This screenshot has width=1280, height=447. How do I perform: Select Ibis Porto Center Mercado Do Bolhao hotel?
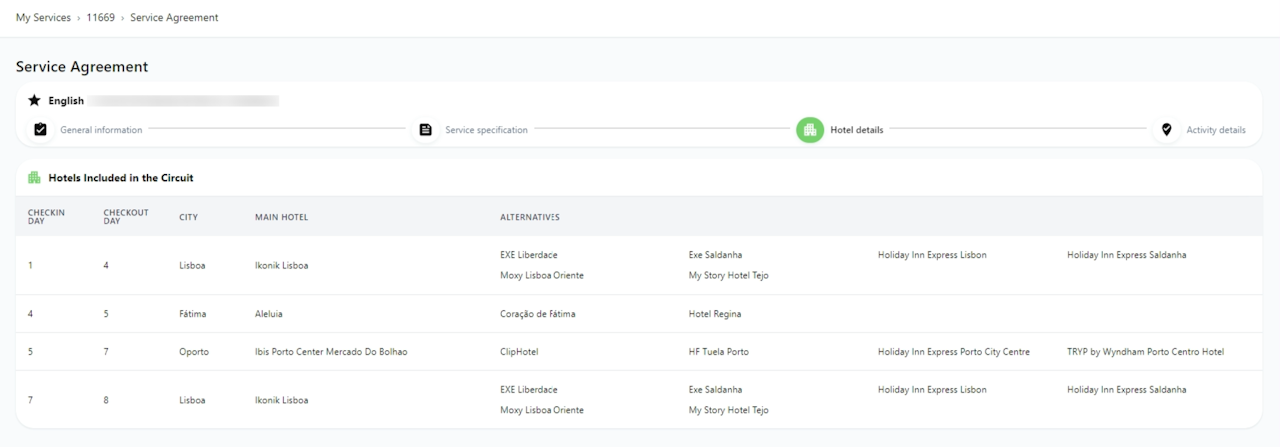(331, 352)
